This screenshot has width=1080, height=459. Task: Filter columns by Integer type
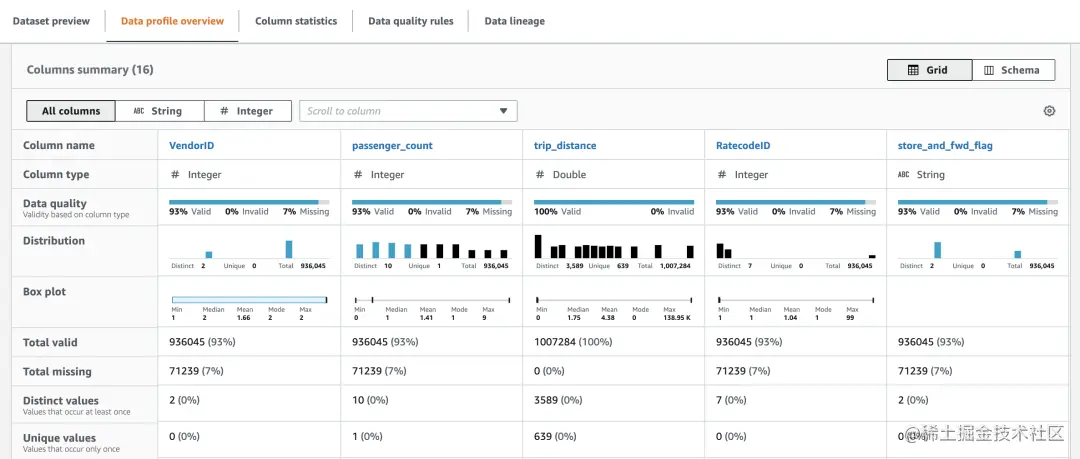pos(248,111)
